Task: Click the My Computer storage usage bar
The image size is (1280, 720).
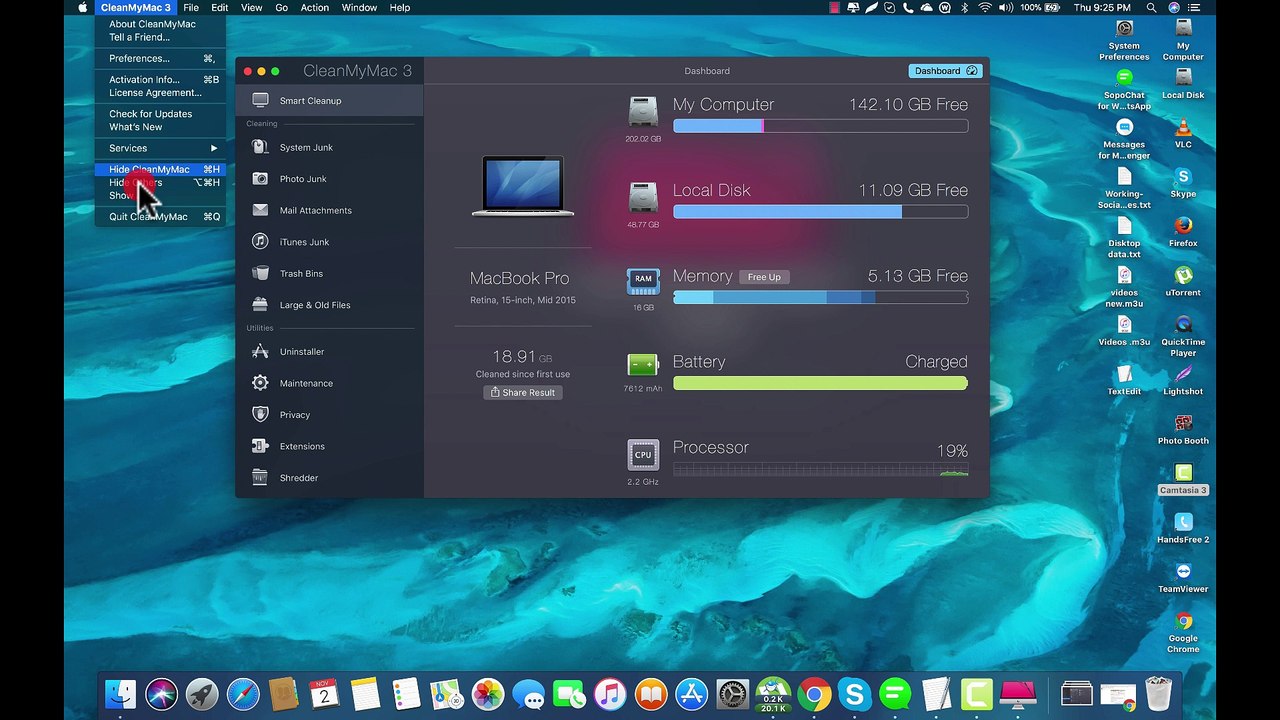Action: tap(820, 126)
